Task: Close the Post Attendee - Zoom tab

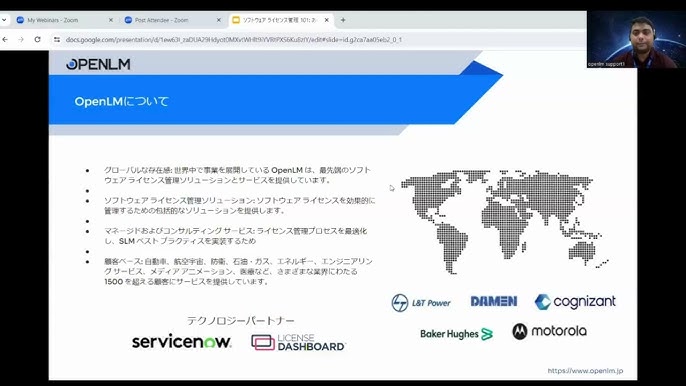Action: pos(219,20)
